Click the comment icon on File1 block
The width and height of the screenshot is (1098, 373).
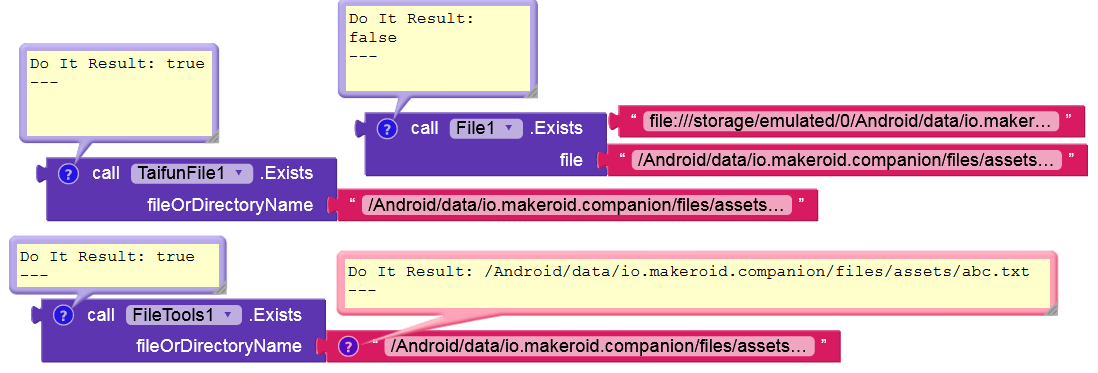click(x=387, y=129)
